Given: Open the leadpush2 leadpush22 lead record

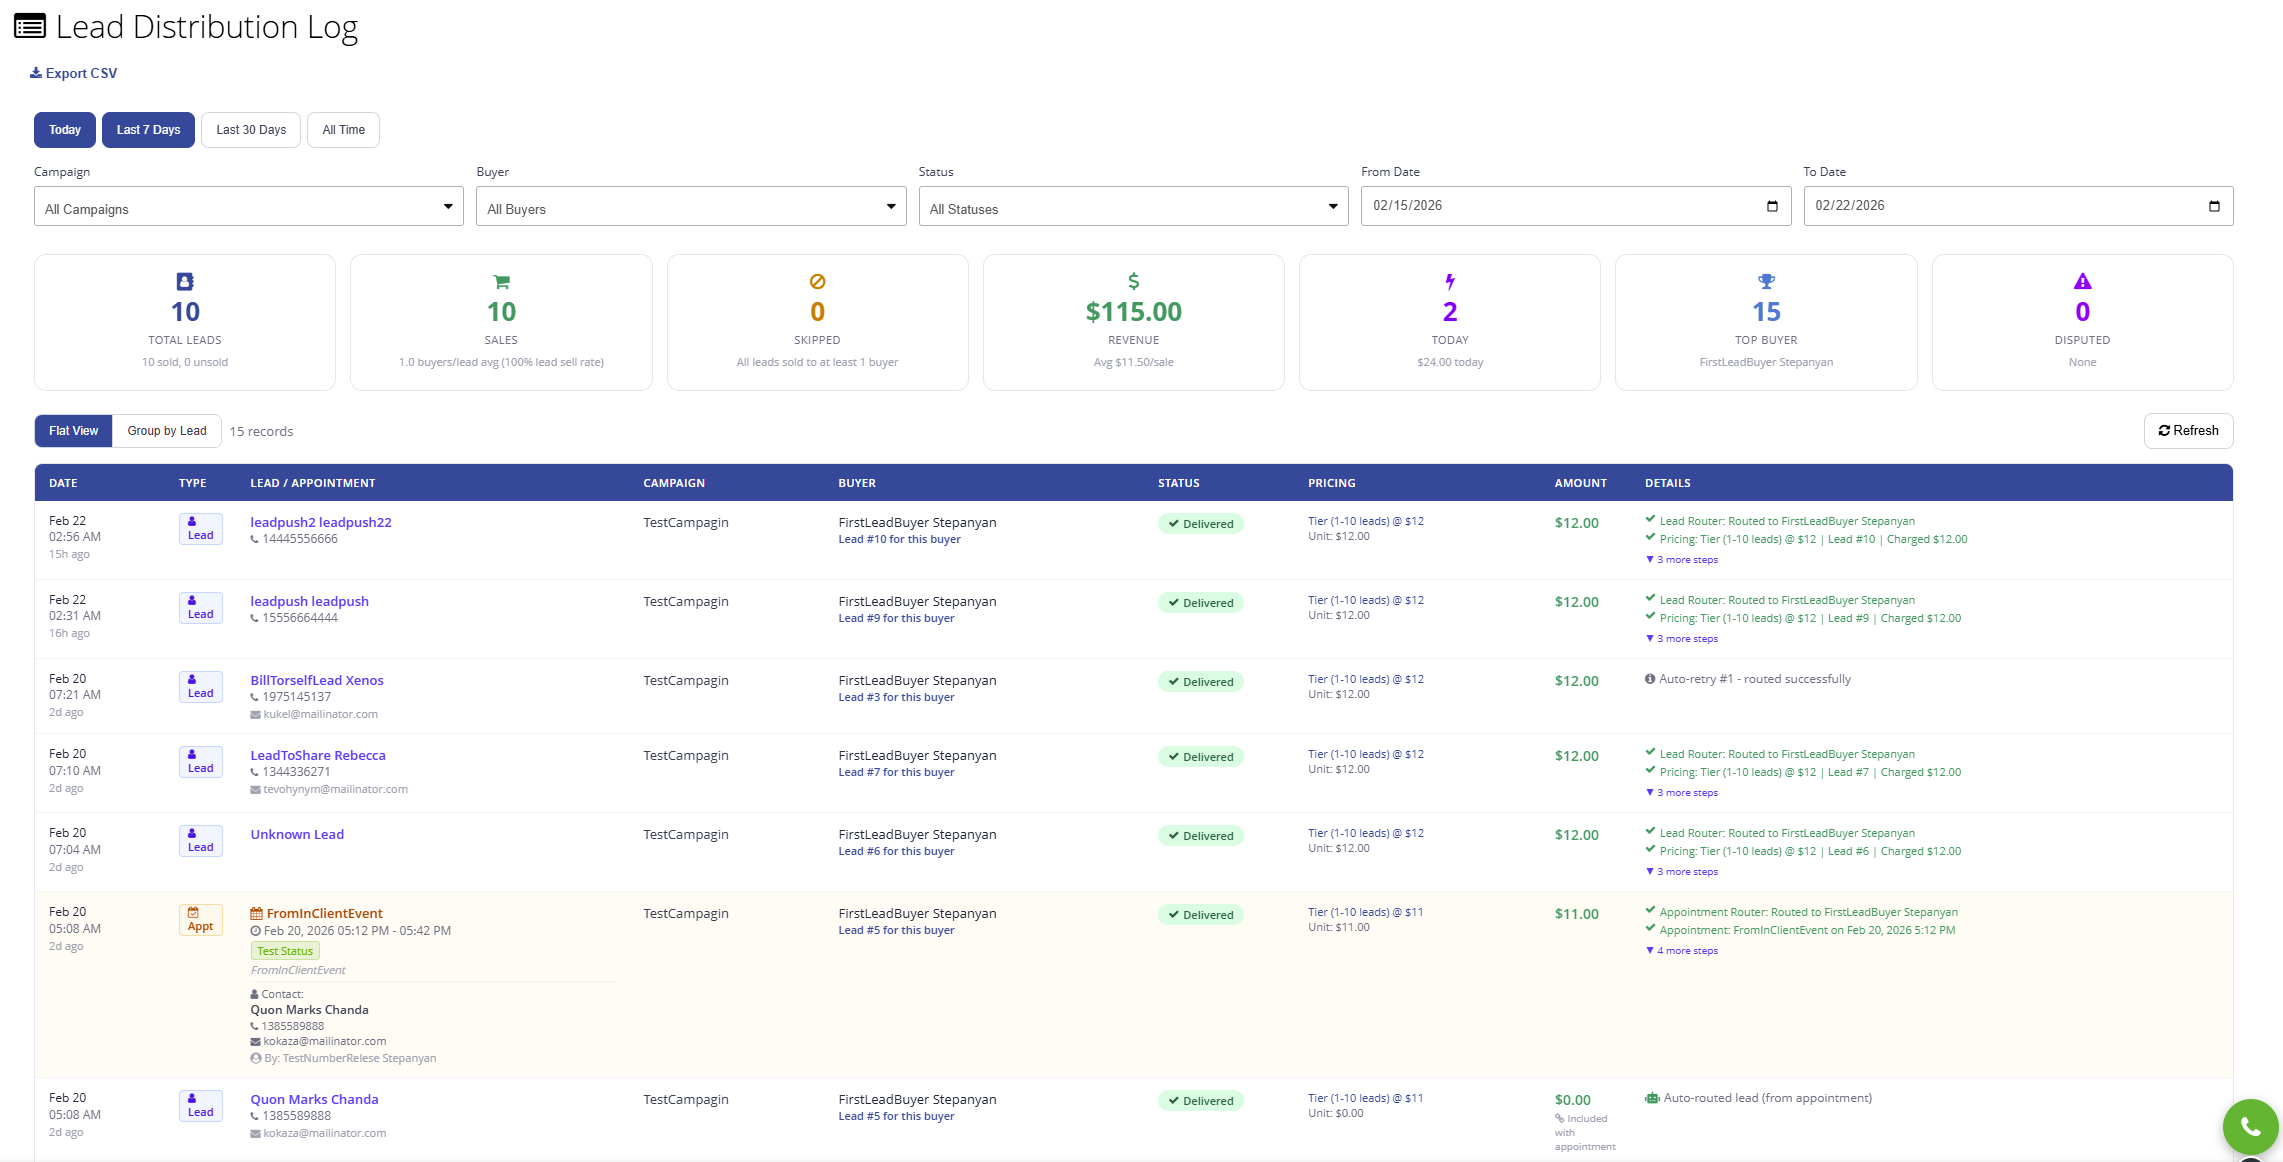Looking at the screenshot, I should point(321,521).
